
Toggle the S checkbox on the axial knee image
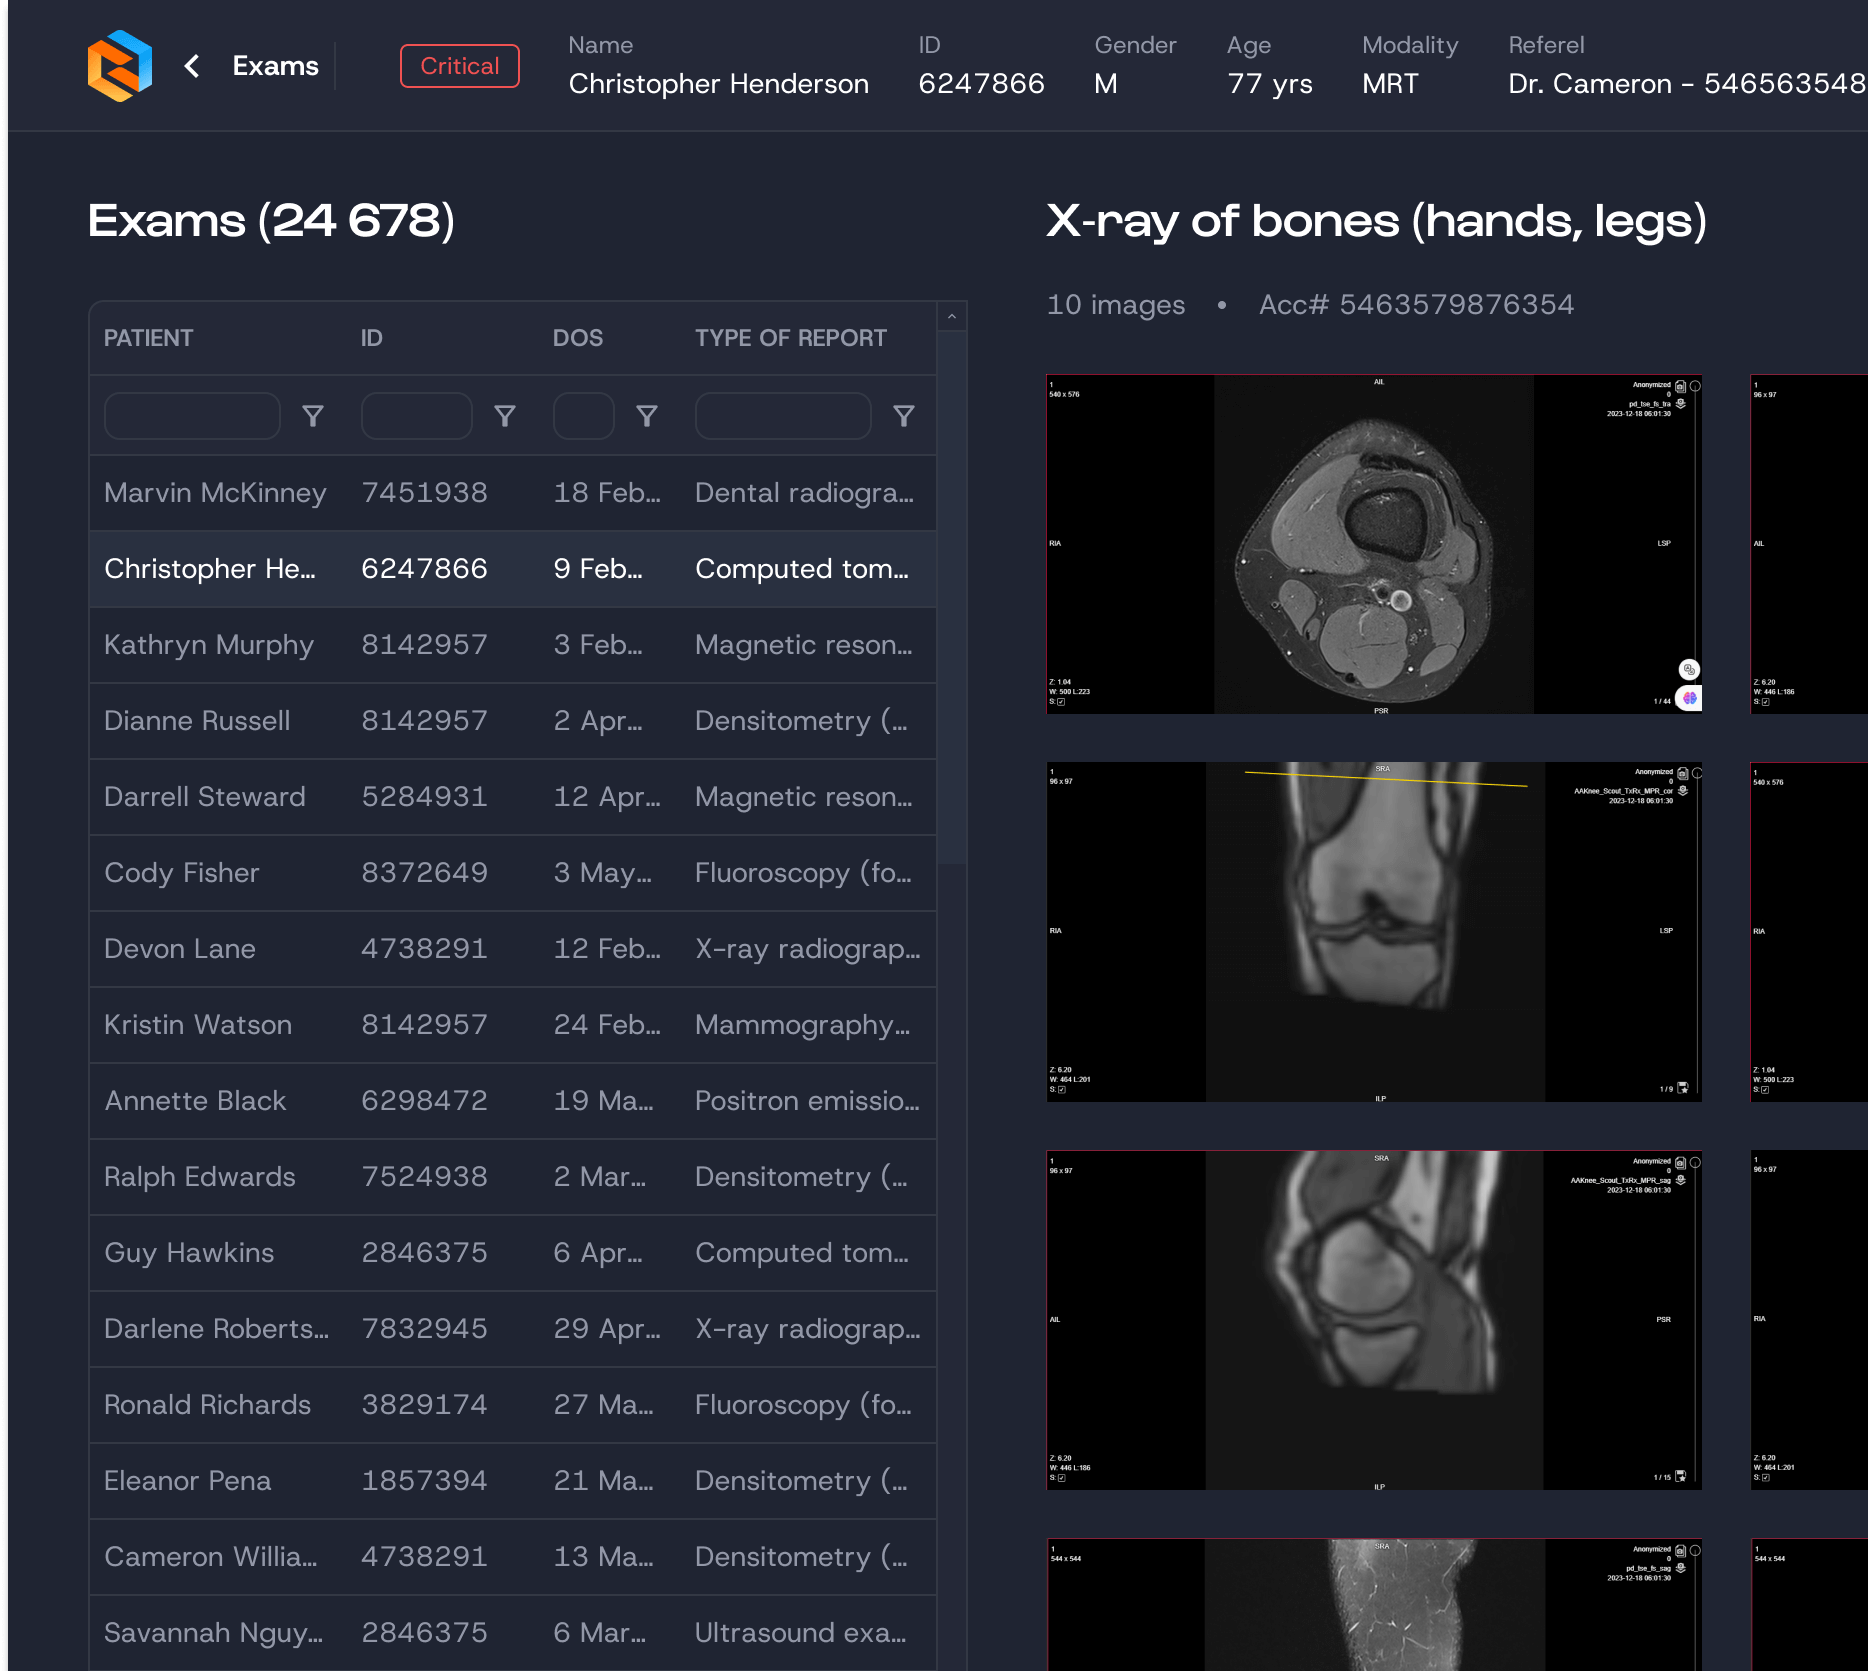[x=1061, y=702]
